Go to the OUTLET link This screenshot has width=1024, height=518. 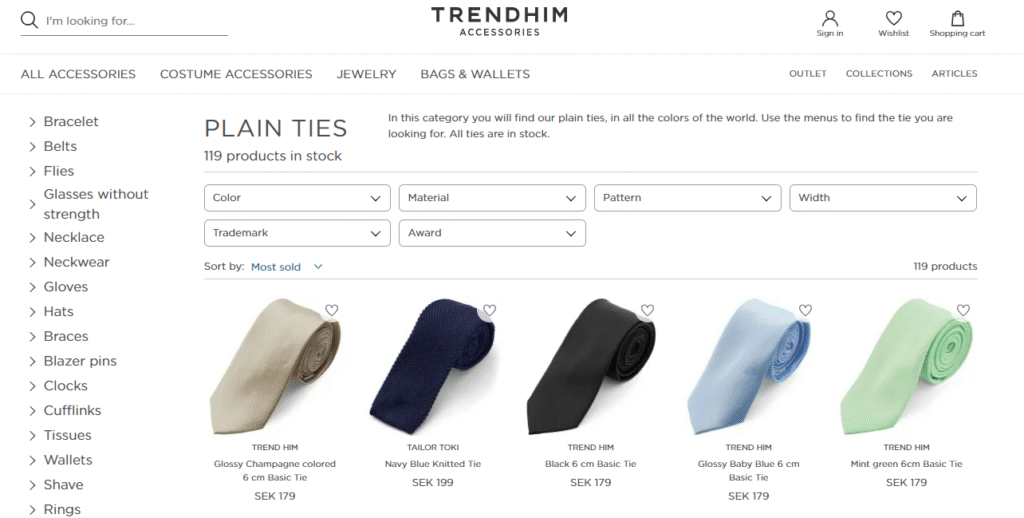pyautogui.click(x=808, y=74)
